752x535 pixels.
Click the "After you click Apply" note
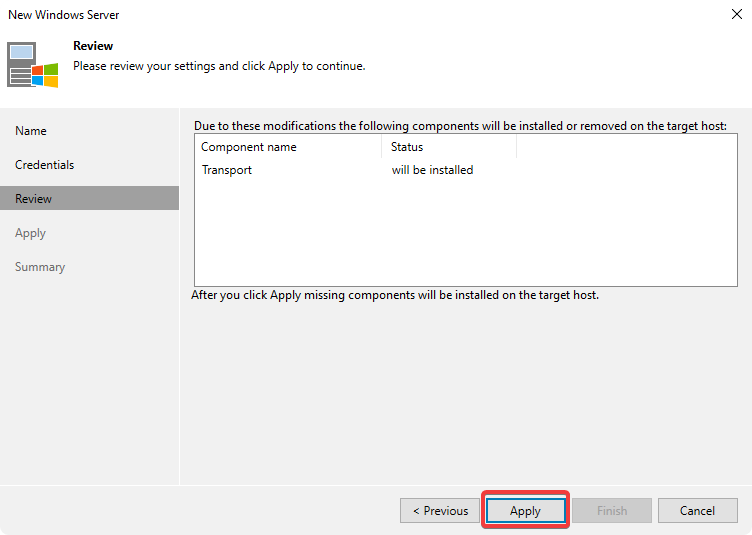coord(396,295)
